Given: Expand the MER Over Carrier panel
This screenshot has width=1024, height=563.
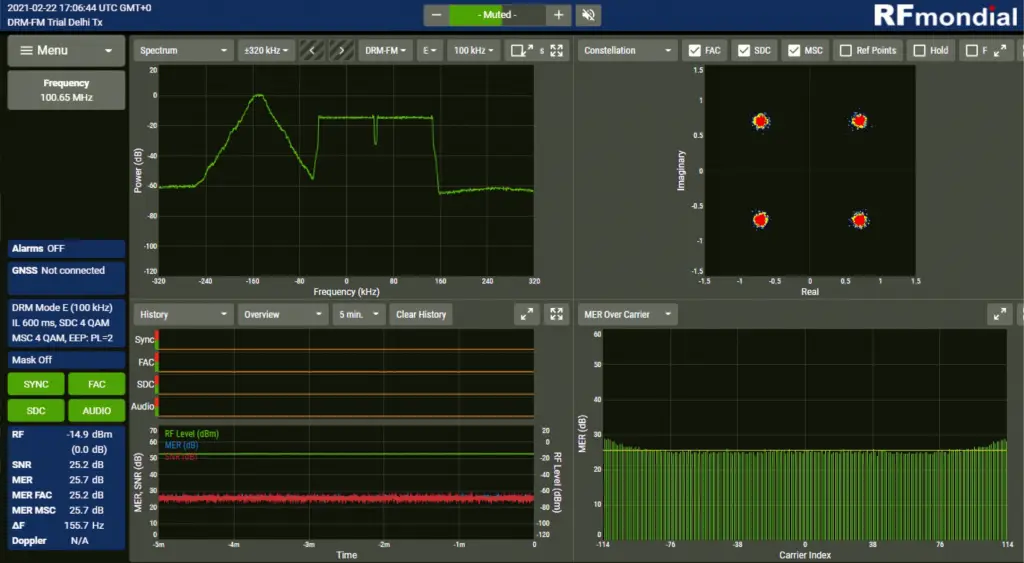Looking at the screenshot, I should 999,314.
